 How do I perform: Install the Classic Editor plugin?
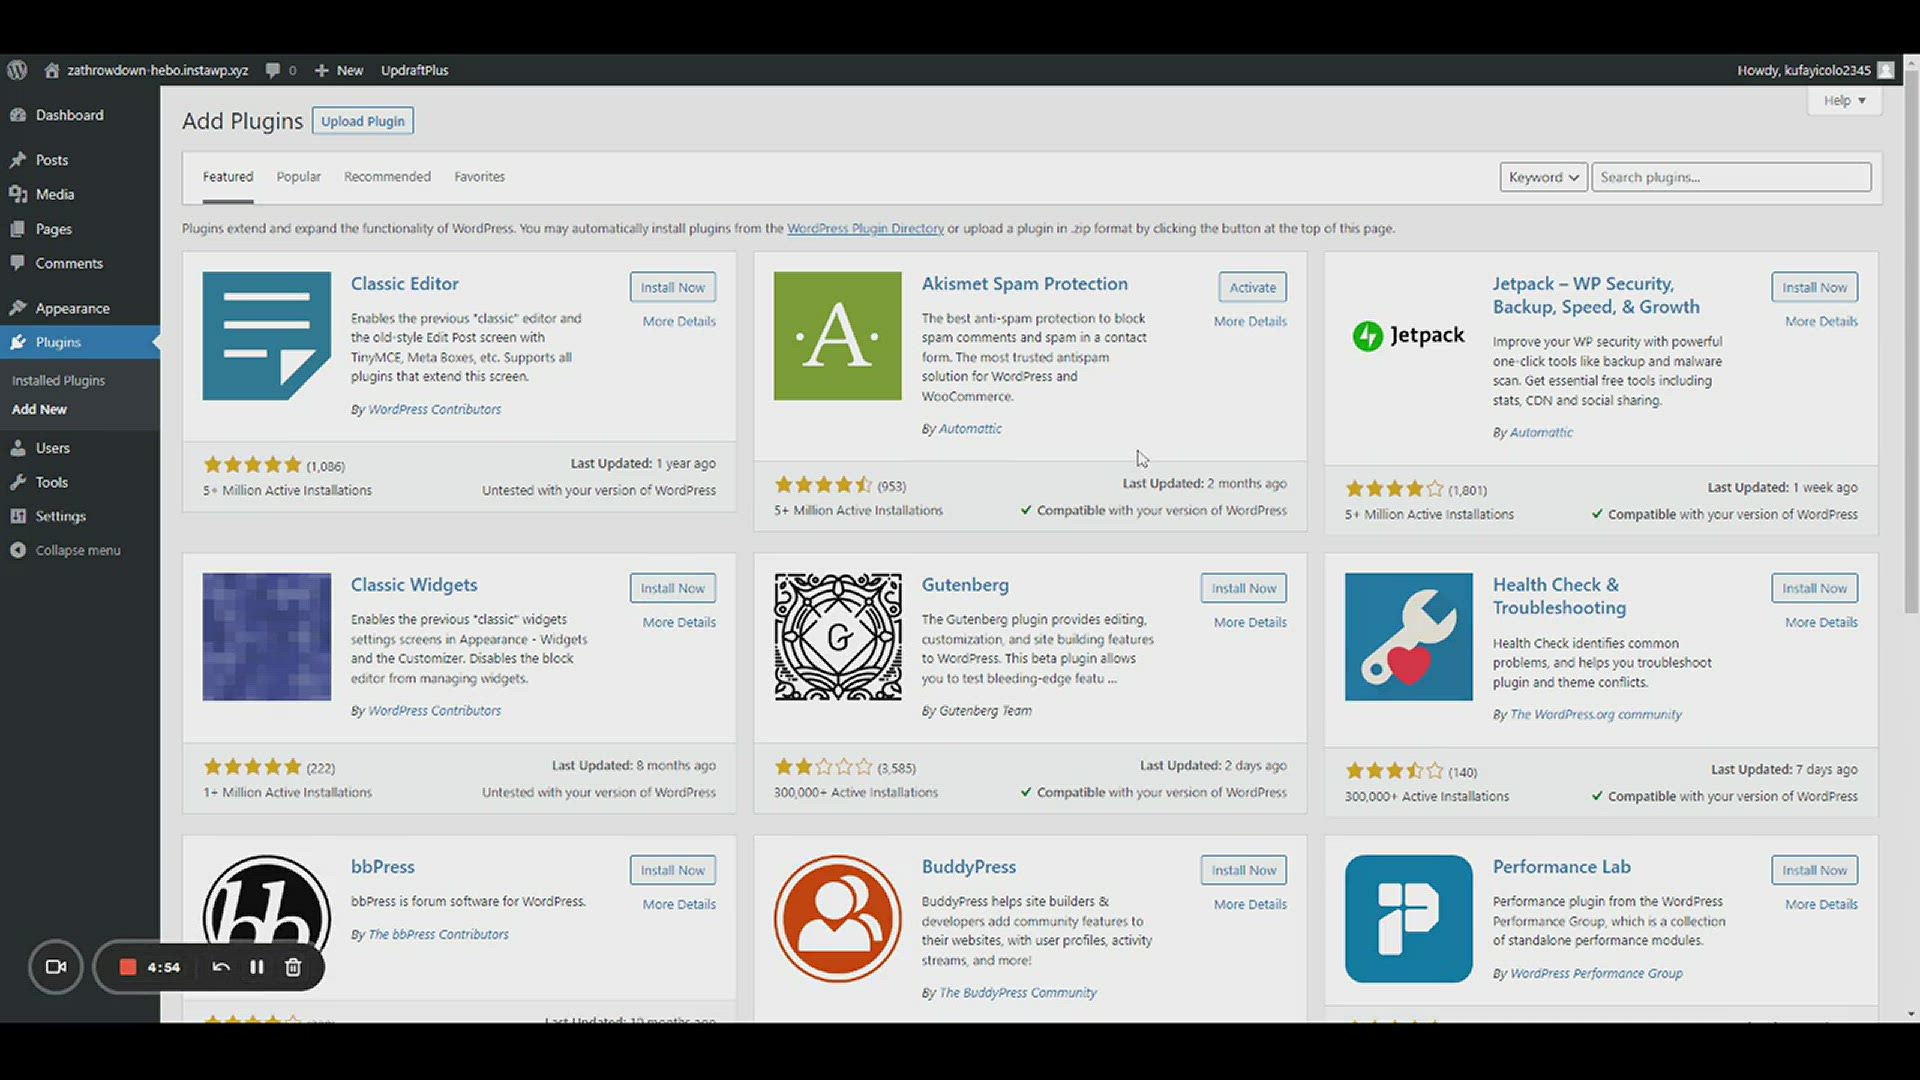tap(672, 287)
